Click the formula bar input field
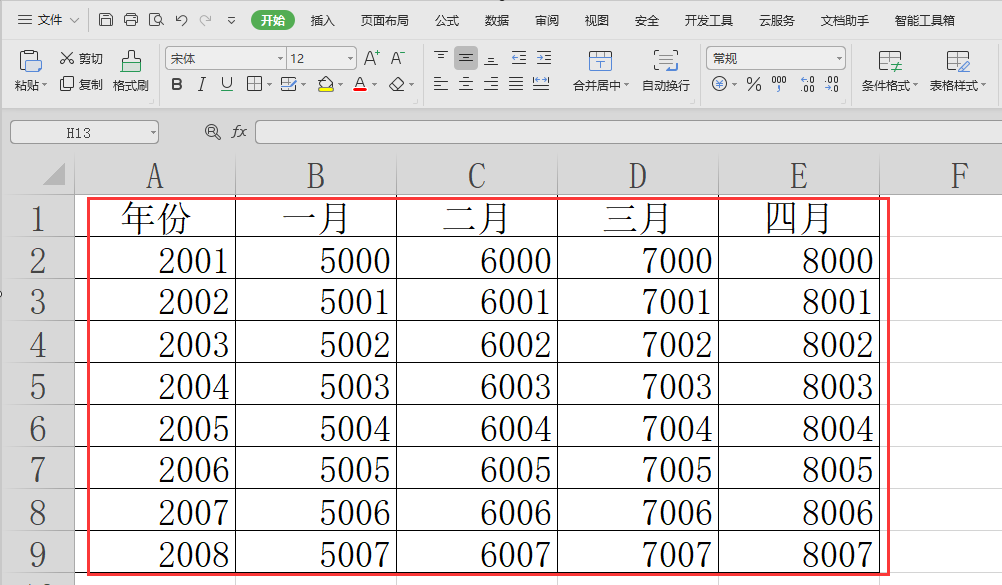Image resolution: width=1002 pixels, height=585 pixels. coord(628,133)
